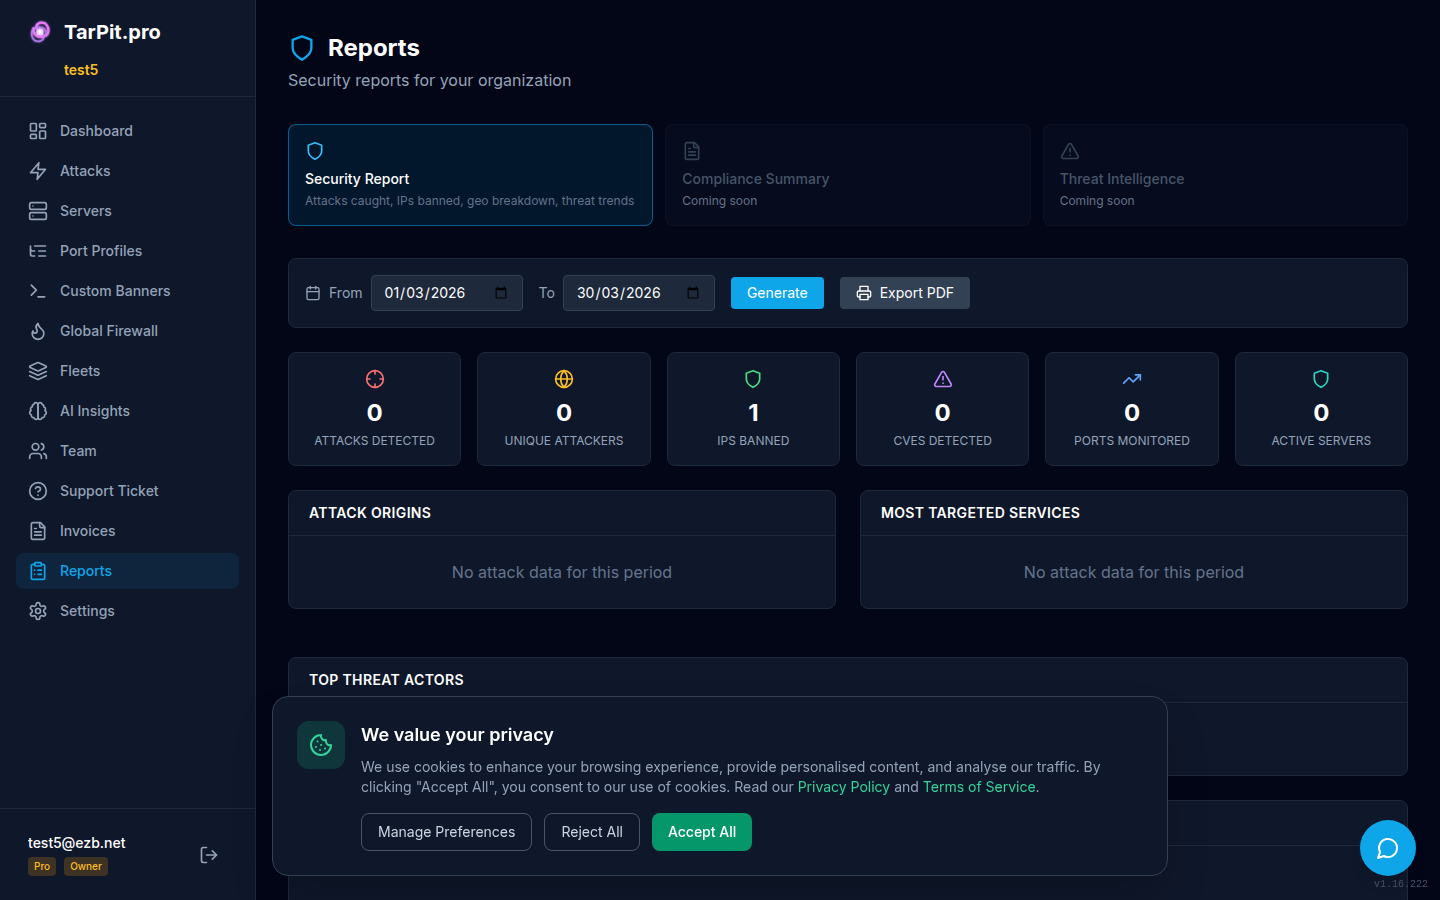Image resolution: width=1440 pixels, height=900 pixels.
Task: Select the Threat Intelligence card
Action: coord(1225,175)
